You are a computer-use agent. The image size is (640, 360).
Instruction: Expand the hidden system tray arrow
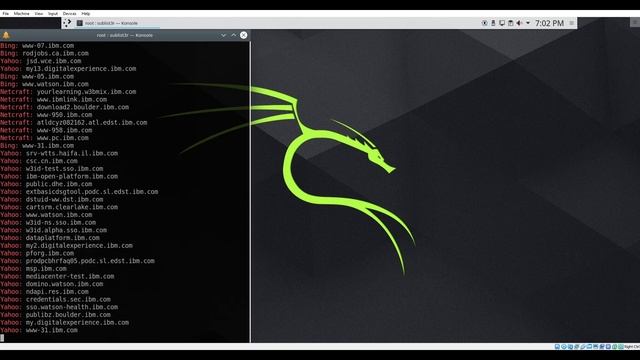pyautogui.click(x=528, y=23)
